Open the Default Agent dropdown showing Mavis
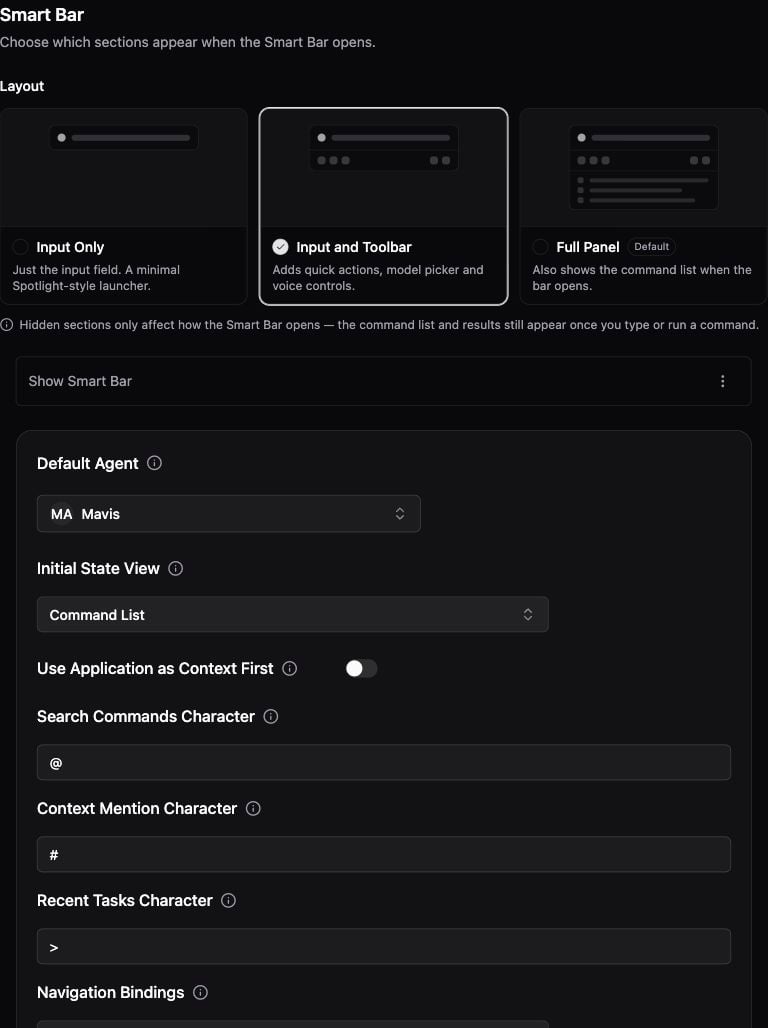Viewport: 768px width, 1028px height. tap(228, 513)
